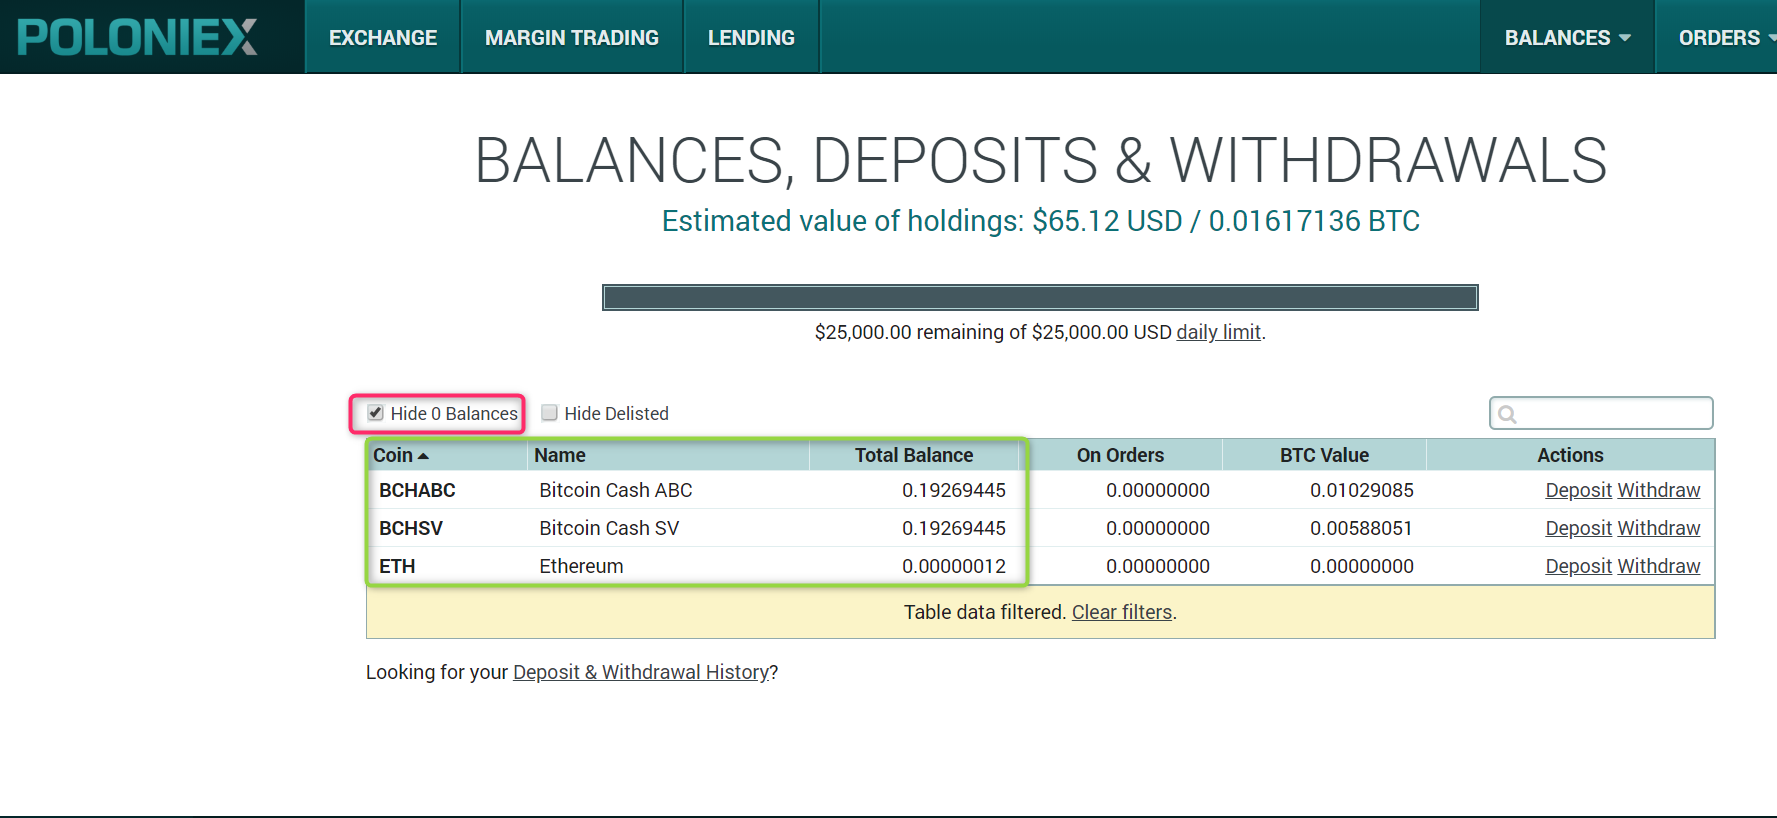This screenshot has height=818, width=1777.
Task: Click Deposit for BCHSV
Action: [x=1578, y=528]
